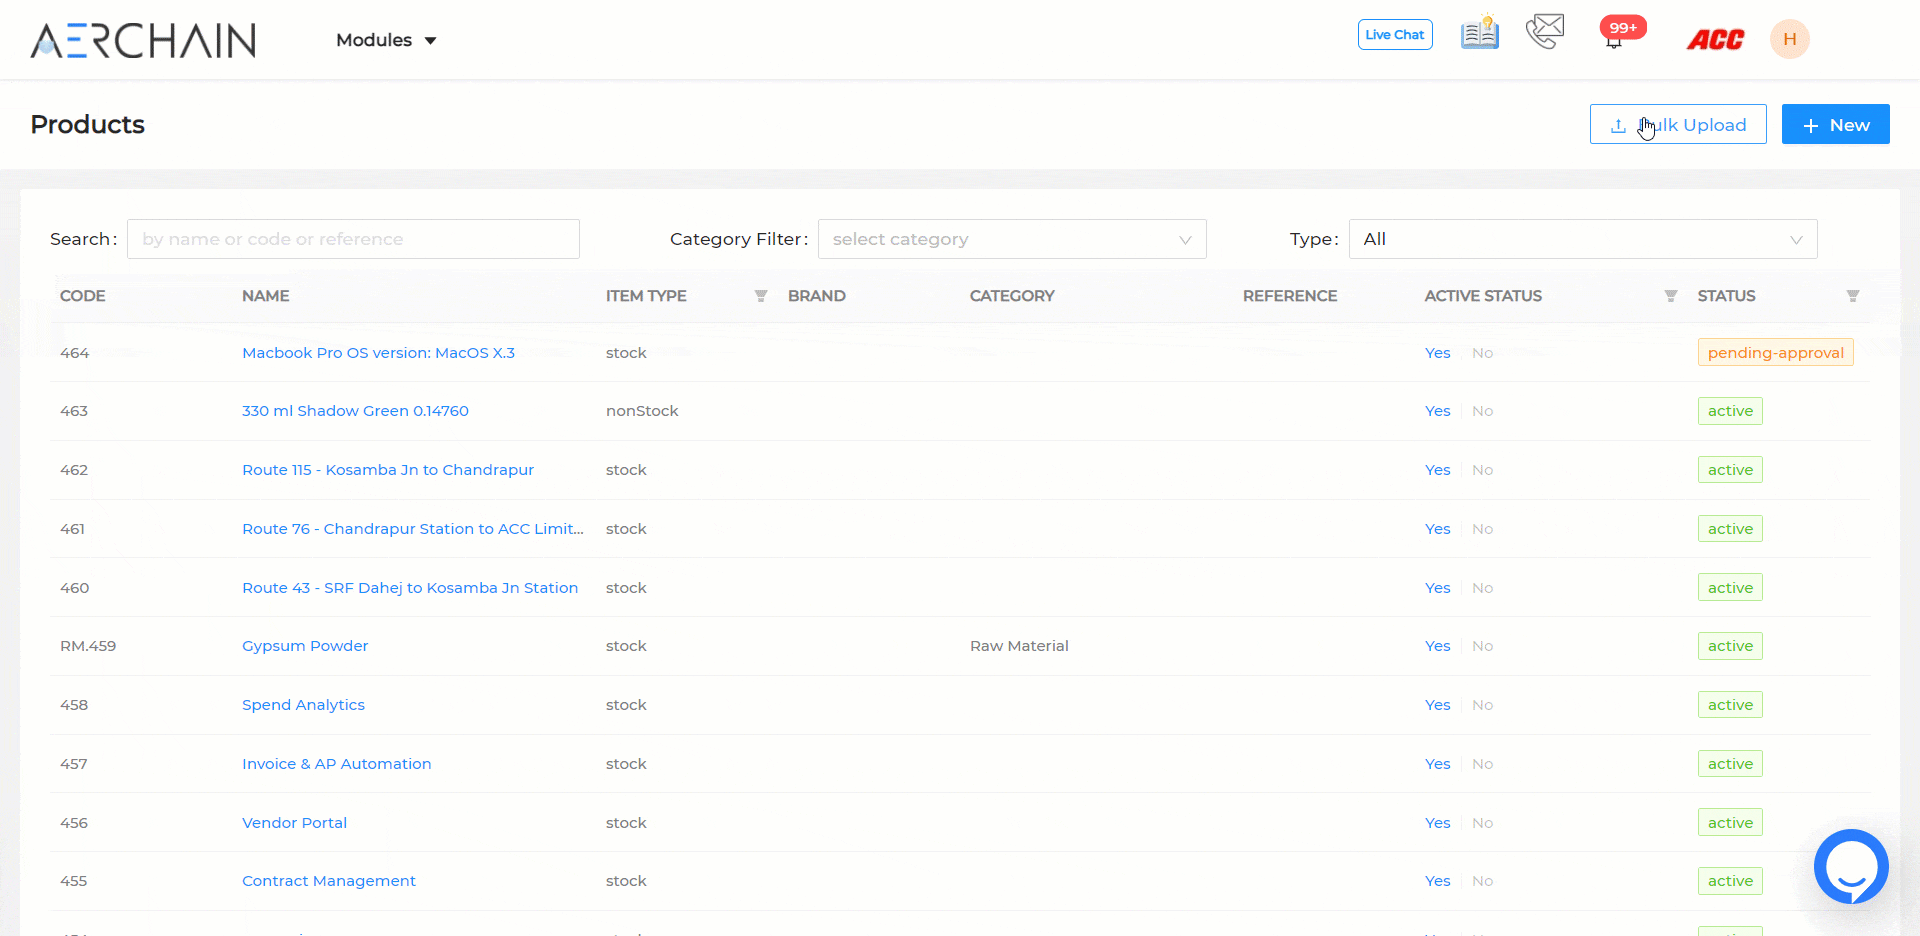
Task: Click the Live Chat button
Action: (x=1395, y=34)
